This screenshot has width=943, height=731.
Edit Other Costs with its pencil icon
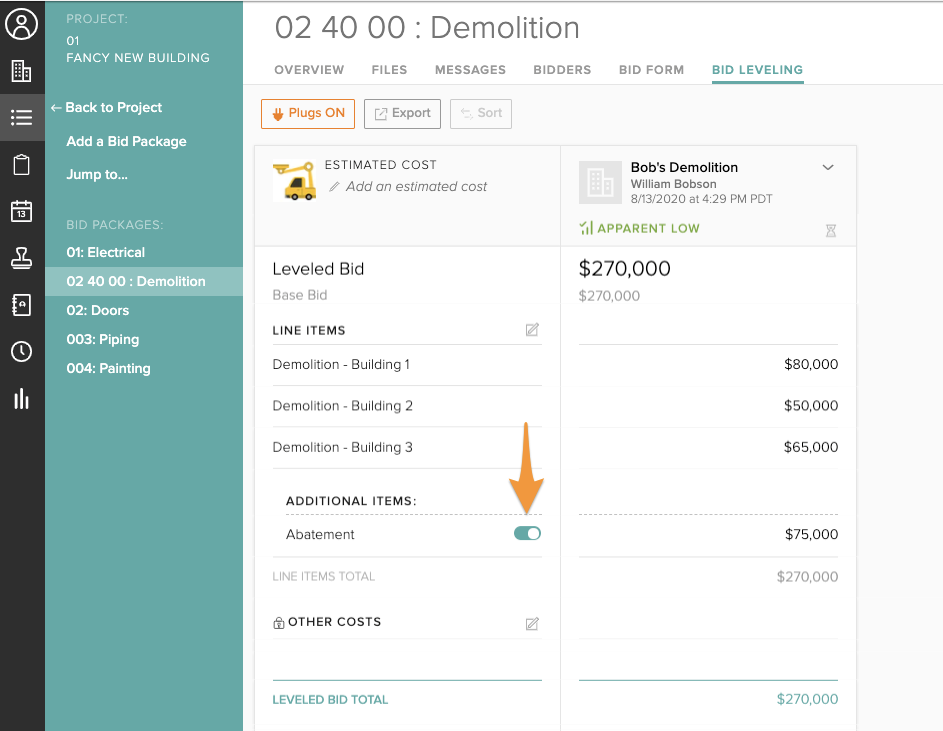pyautogui.click(x=532, y=624)
